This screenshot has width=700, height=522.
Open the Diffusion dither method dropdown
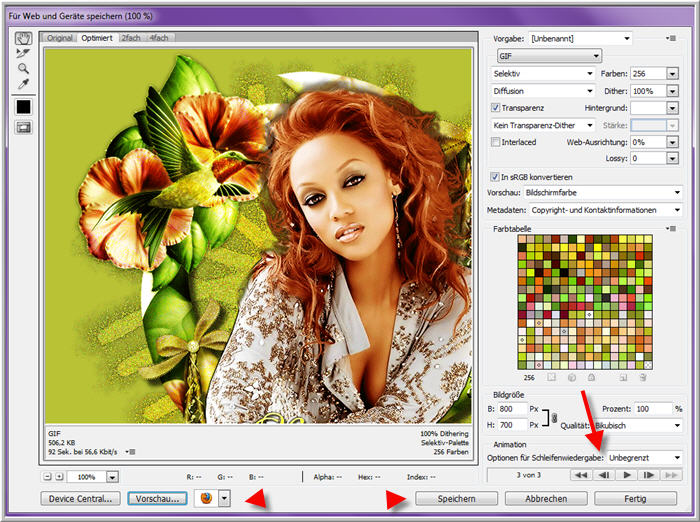coord(543,91)
